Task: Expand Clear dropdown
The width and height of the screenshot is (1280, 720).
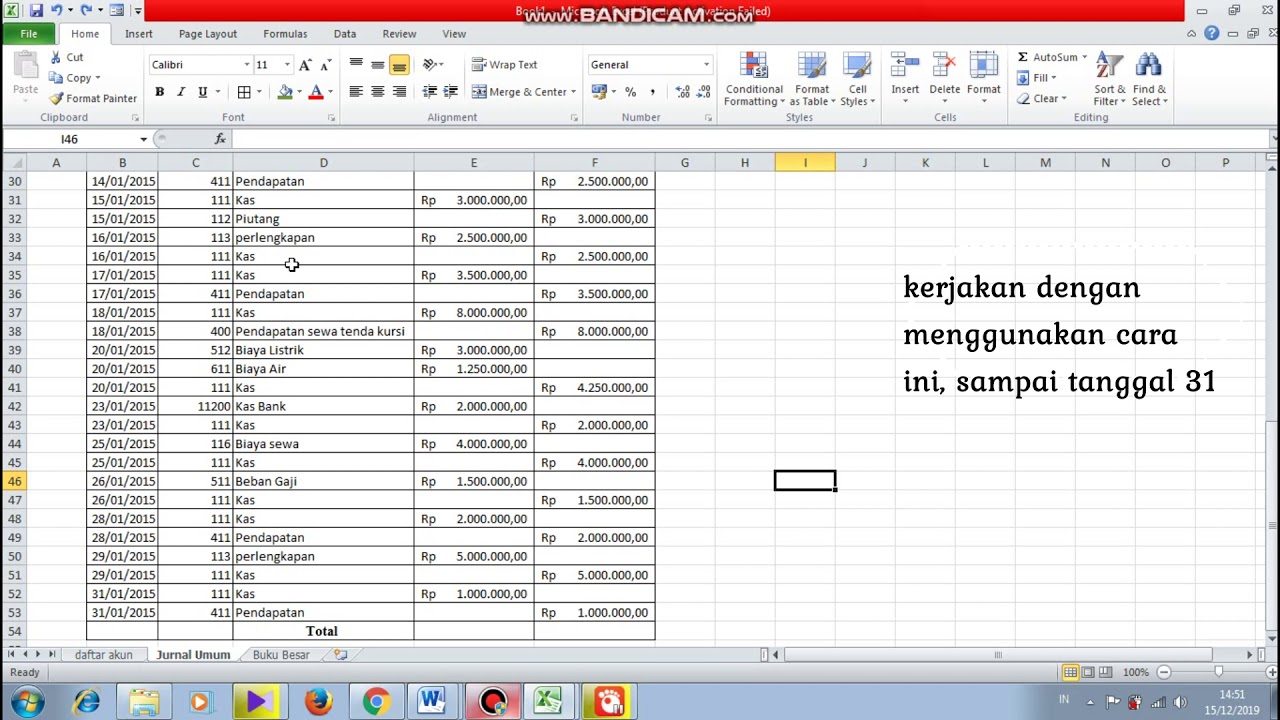Action: coord(1064,98)
